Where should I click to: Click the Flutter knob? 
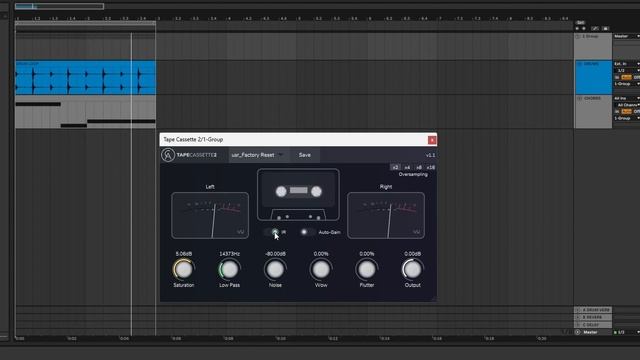[367, 269]
